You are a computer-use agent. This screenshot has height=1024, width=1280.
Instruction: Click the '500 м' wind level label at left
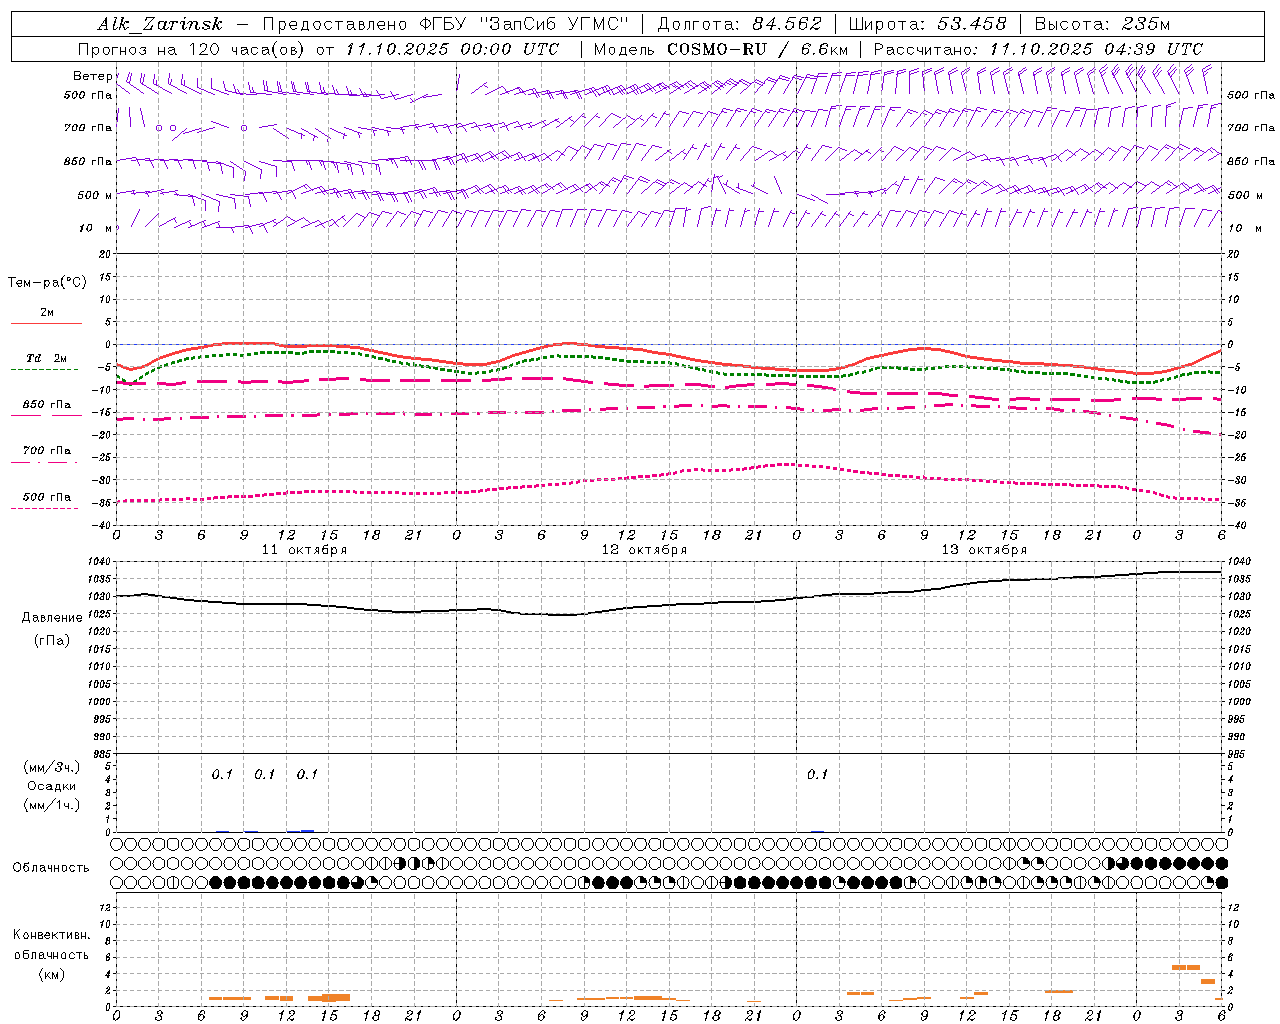pos(95,195)
